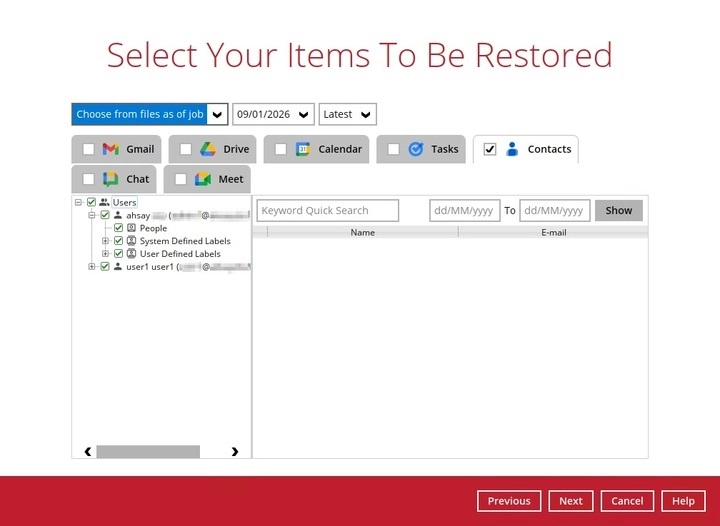The height and width of the screenshot is (526, 720).
Task: Tick the Gmail checkbox
Action: [x=88, y=150]
